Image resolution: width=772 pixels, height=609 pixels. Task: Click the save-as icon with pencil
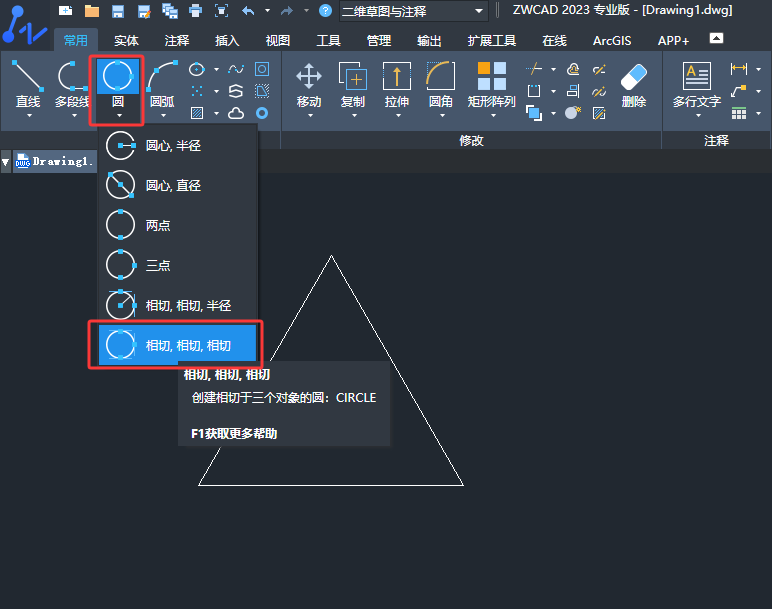tap(144, 10)
